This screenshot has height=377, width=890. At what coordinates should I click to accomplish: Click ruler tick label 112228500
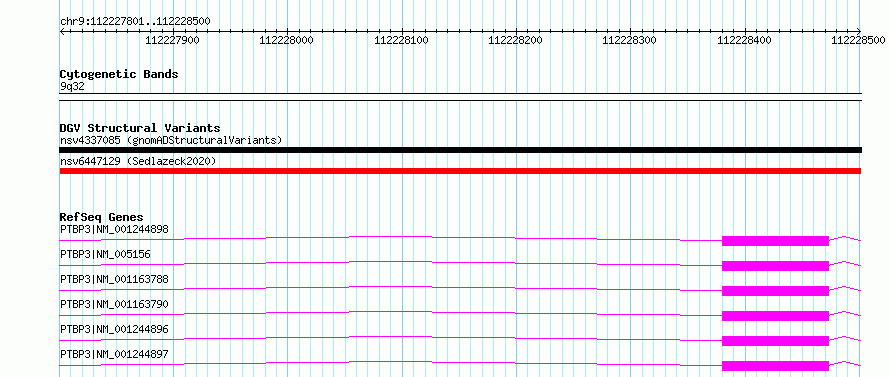coord(858,40)
